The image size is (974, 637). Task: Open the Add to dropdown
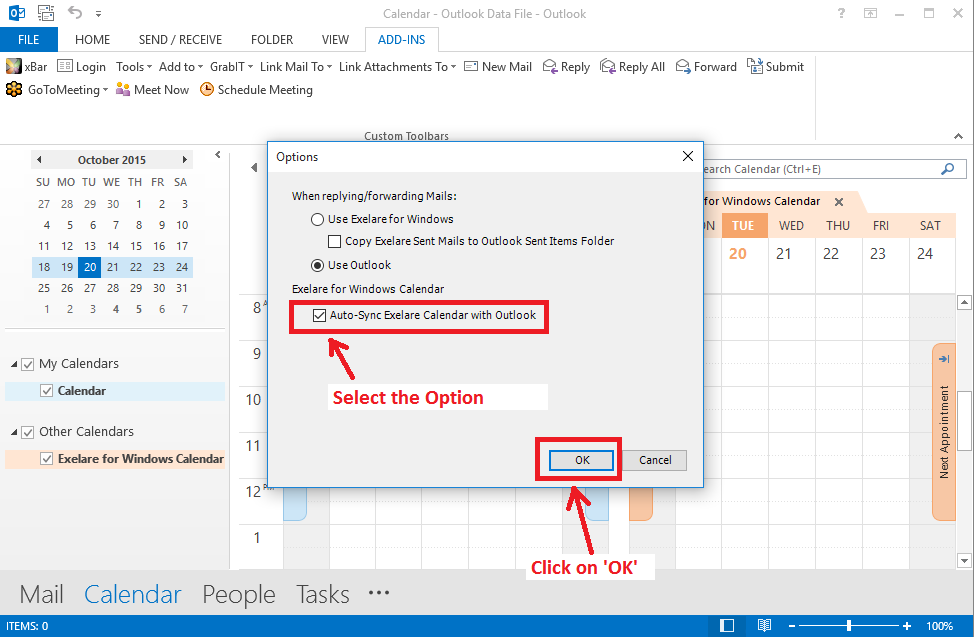[x=181, y=66]
